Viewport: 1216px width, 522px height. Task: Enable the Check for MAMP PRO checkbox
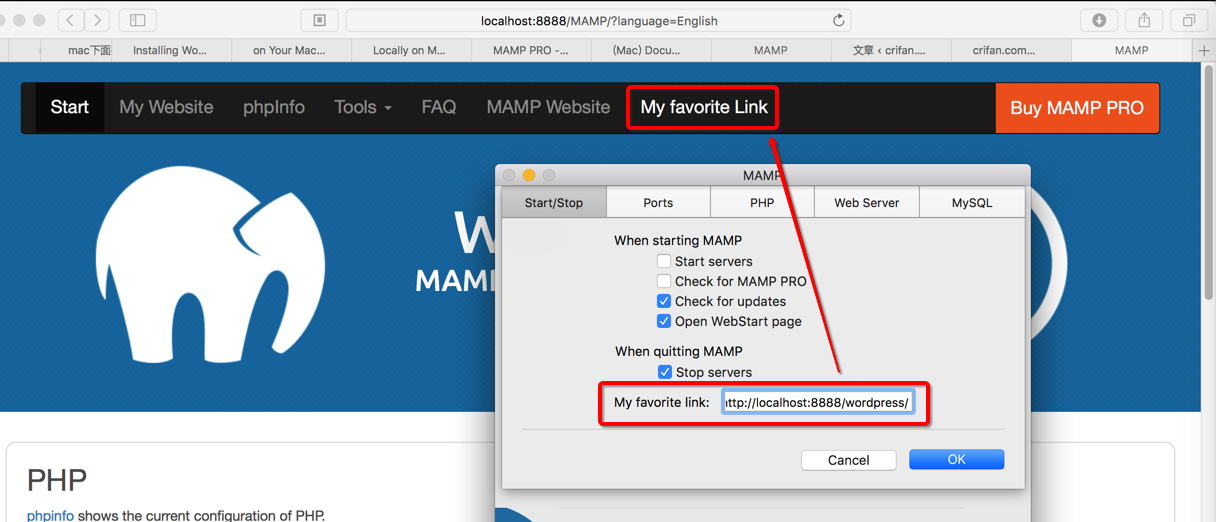(664, 281)
